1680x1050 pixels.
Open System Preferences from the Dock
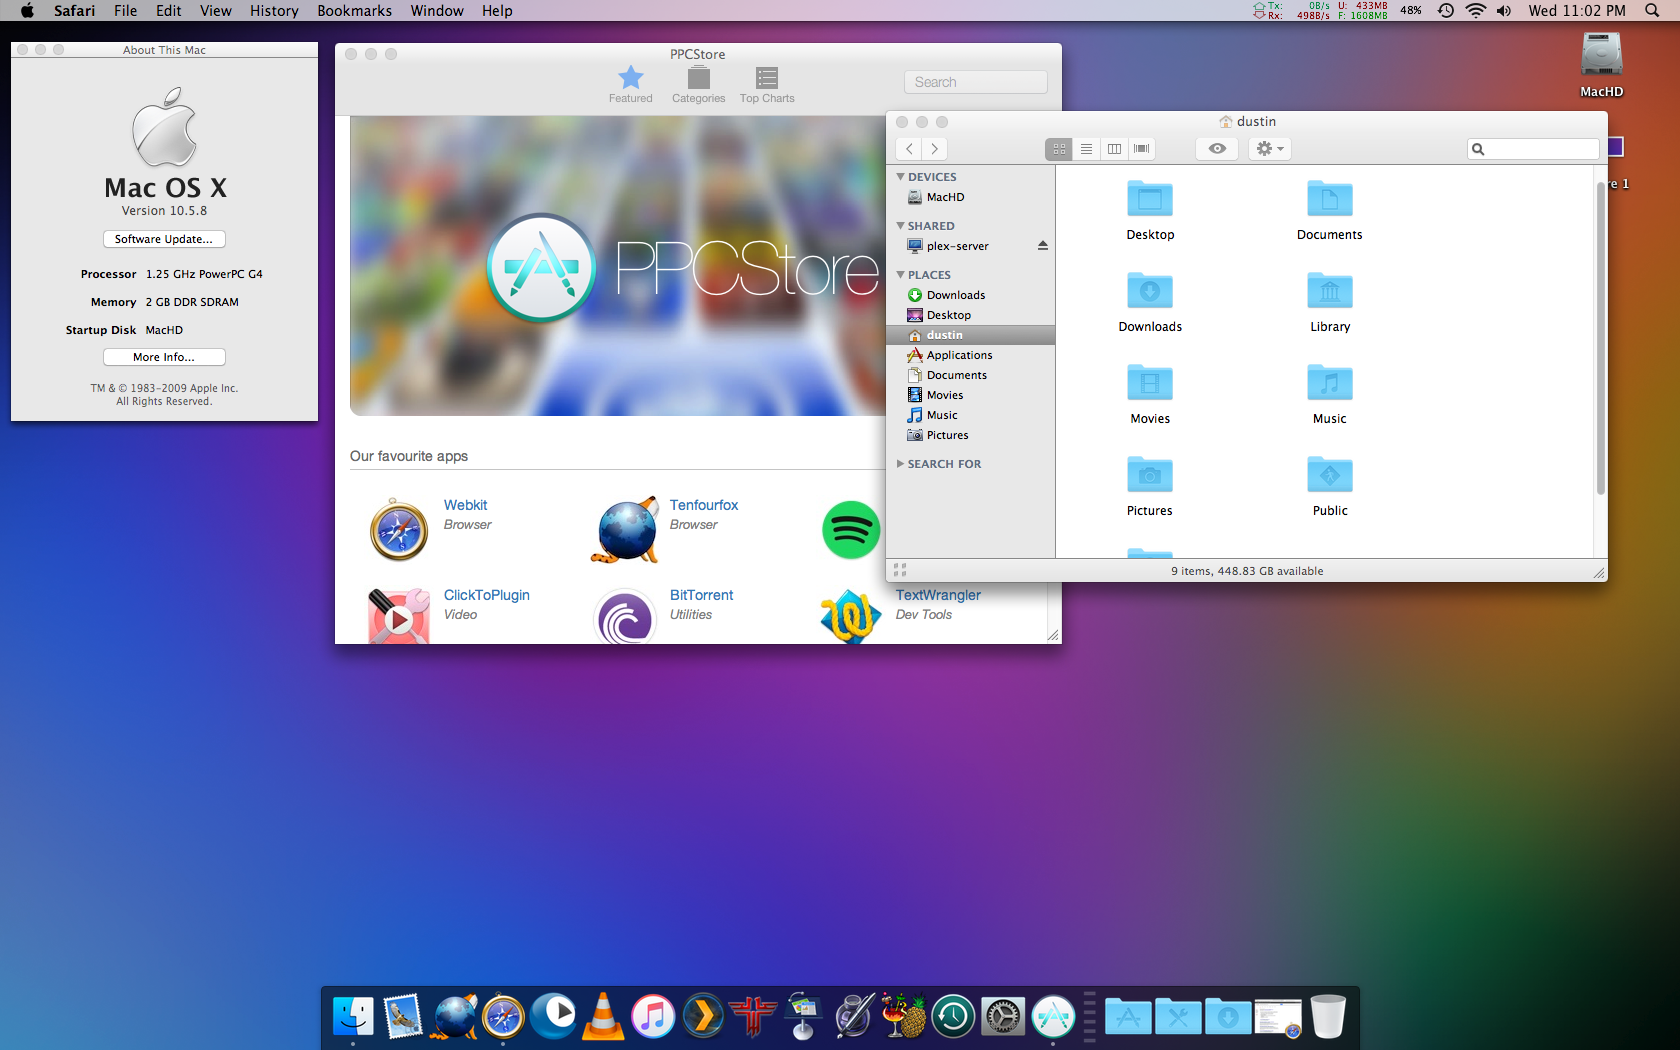tap(1003, 1017)
